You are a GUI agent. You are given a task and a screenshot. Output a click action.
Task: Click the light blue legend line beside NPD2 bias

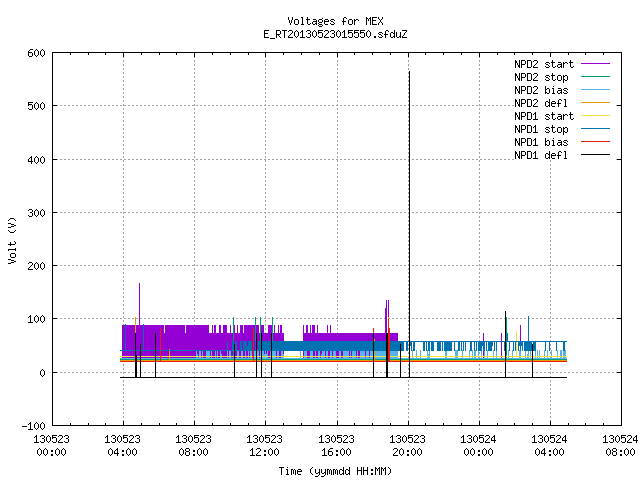596,90
